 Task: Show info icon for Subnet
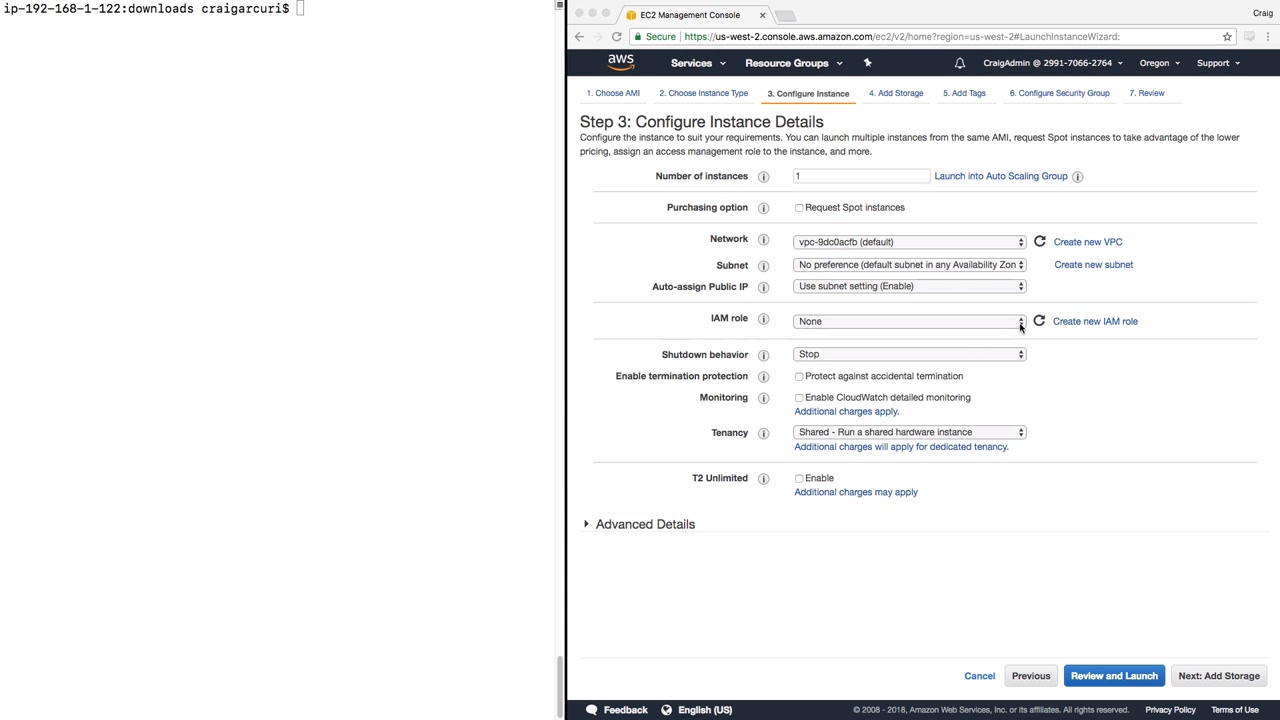(x=763, y=266)
